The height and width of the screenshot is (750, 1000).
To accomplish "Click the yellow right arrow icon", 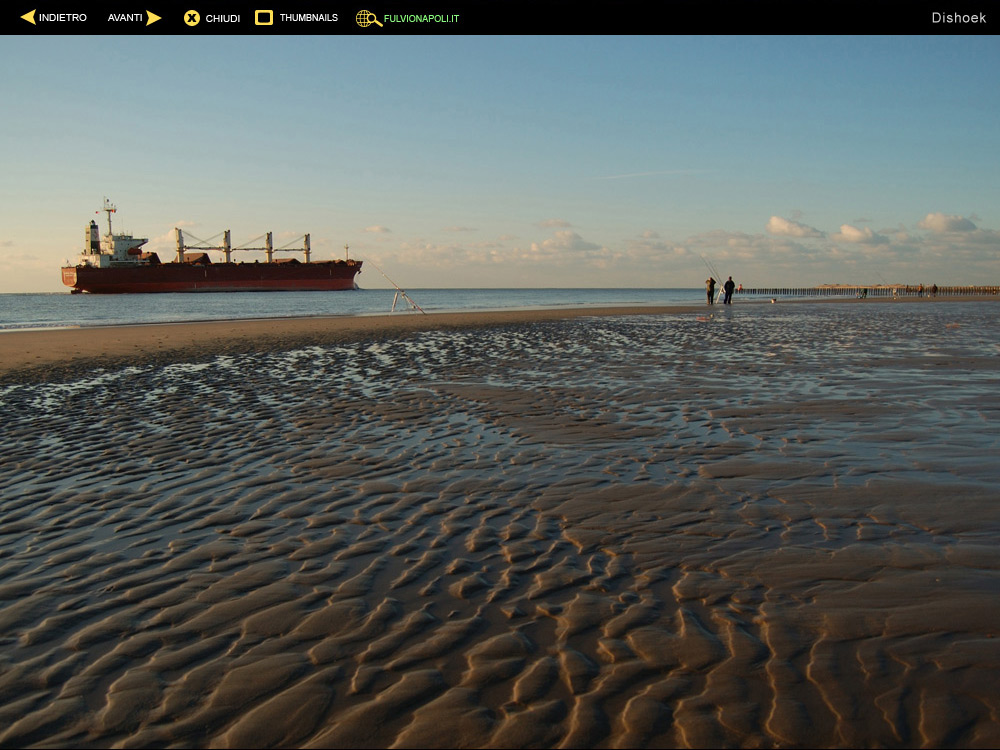I will (x=154, y=18).
